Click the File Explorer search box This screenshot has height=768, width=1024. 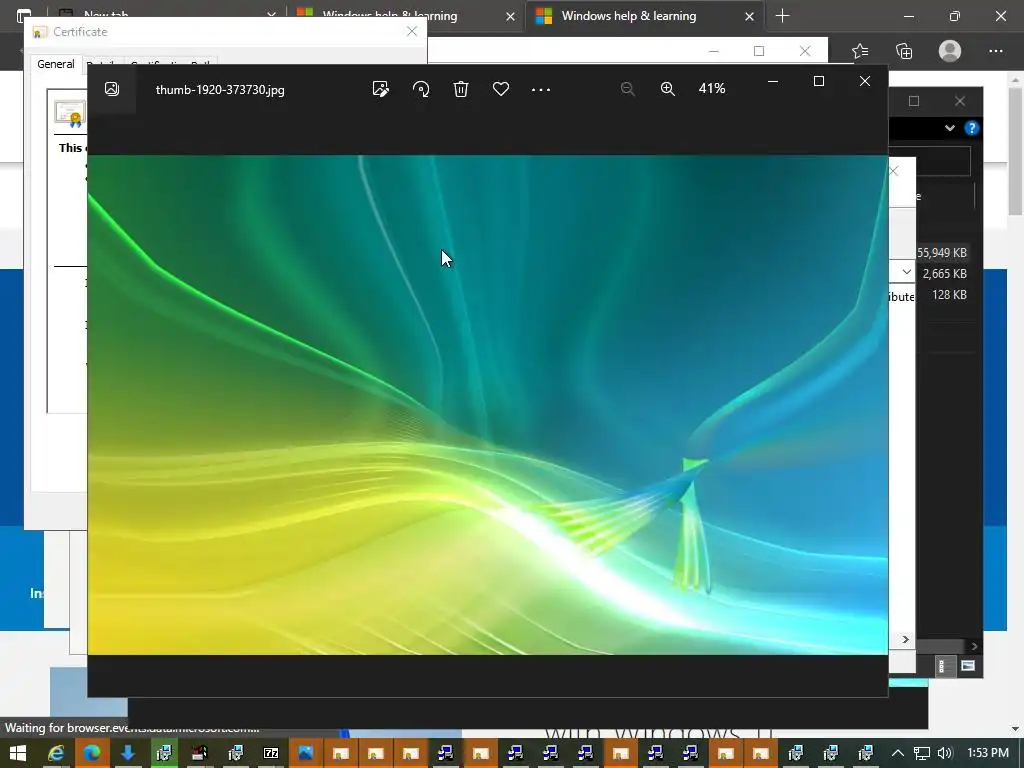943,160
